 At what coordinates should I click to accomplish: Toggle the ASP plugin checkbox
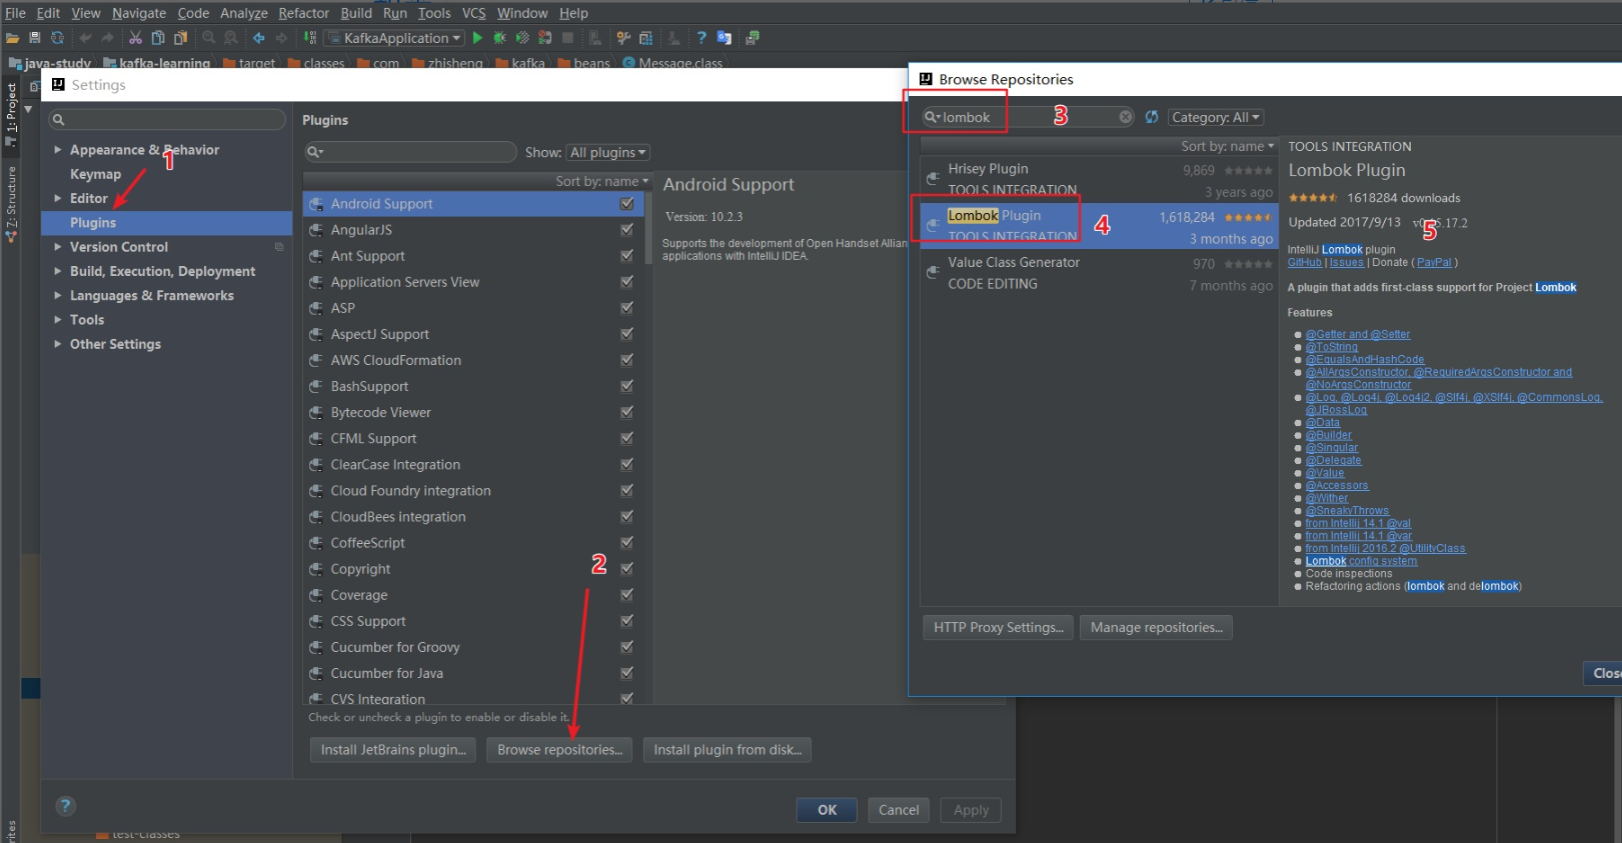tap(627, 308)
